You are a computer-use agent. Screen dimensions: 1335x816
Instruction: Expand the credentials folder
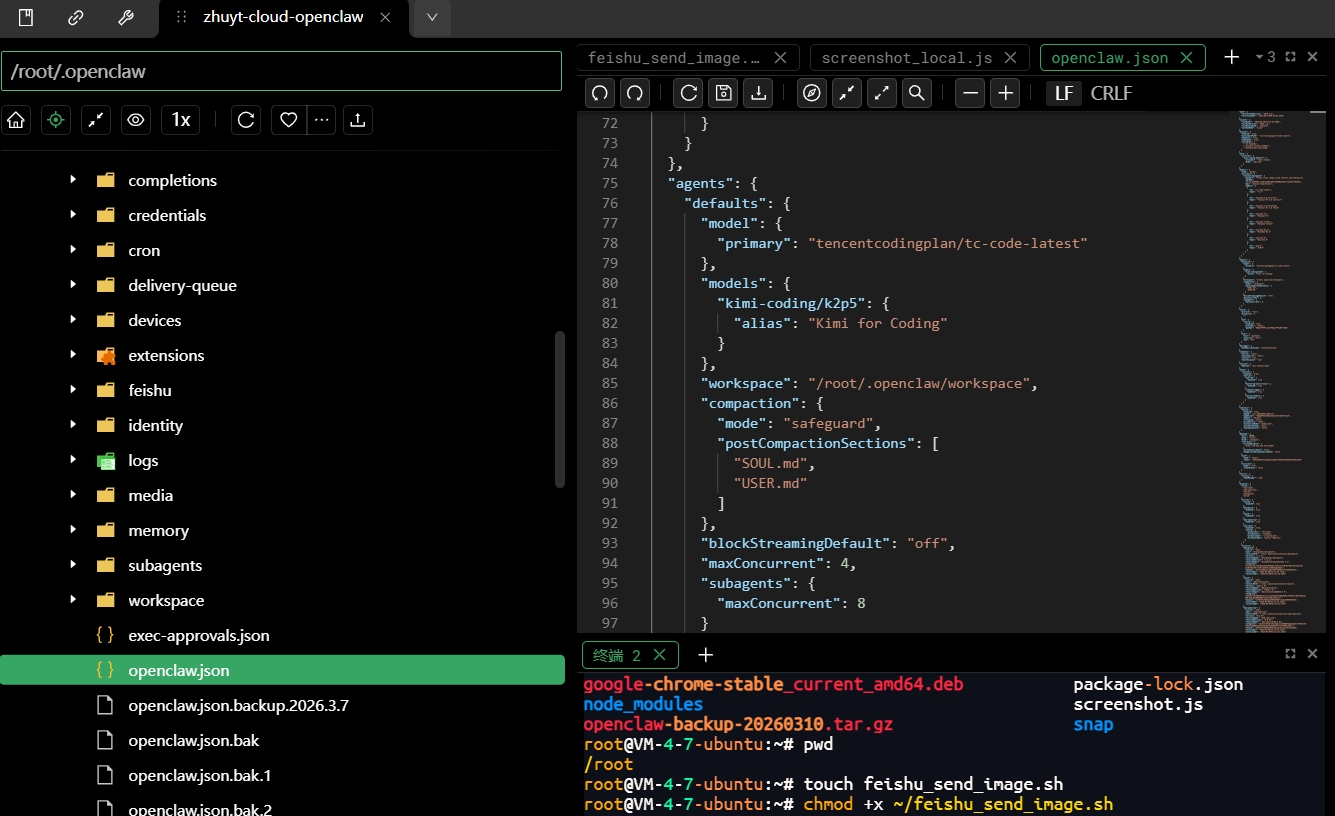click(x=73, y=215)
